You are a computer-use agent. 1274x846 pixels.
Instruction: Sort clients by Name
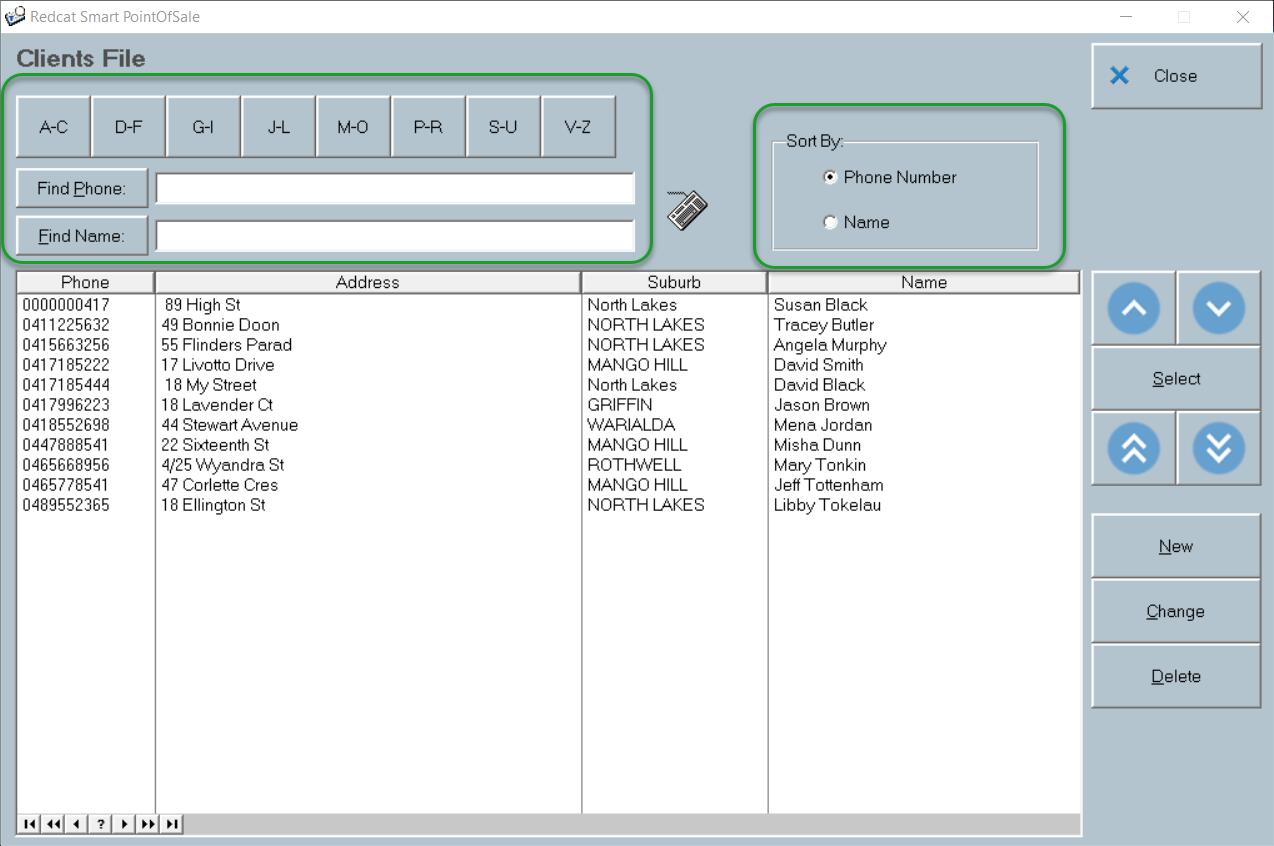pyautogui.click(x=830, y=222)
